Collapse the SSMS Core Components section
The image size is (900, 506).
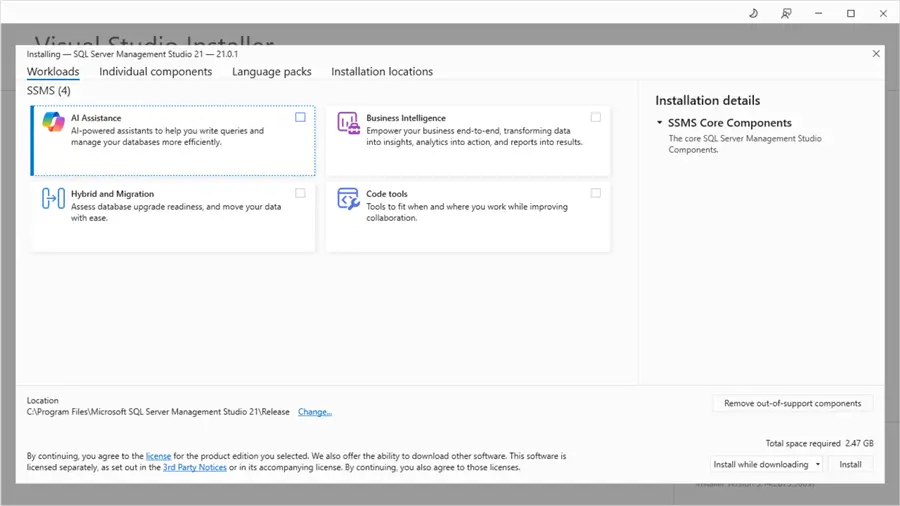click(660, 122)
